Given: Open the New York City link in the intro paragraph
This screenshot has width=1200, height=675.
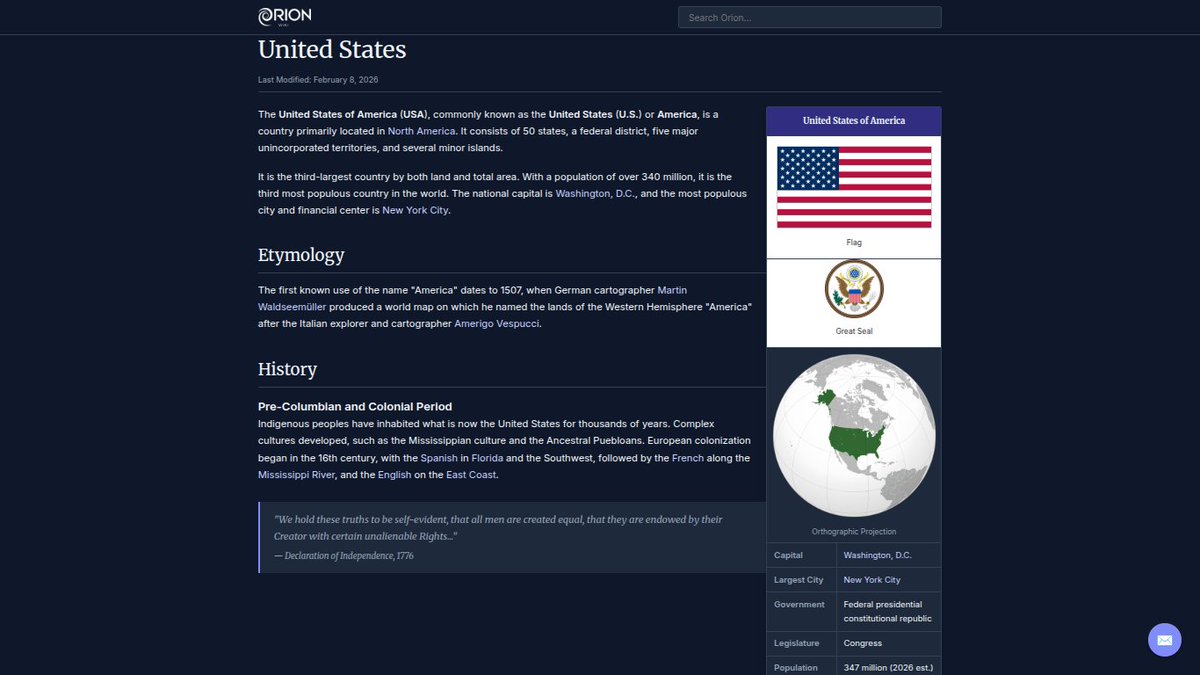Looking at the screenshot, I should tap(415, 210).
